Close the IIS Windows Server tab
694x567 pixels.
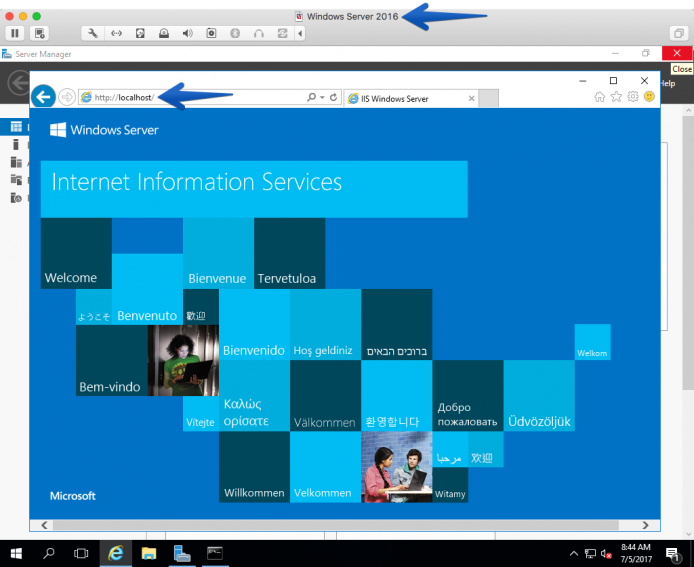(x=472, y=98)
